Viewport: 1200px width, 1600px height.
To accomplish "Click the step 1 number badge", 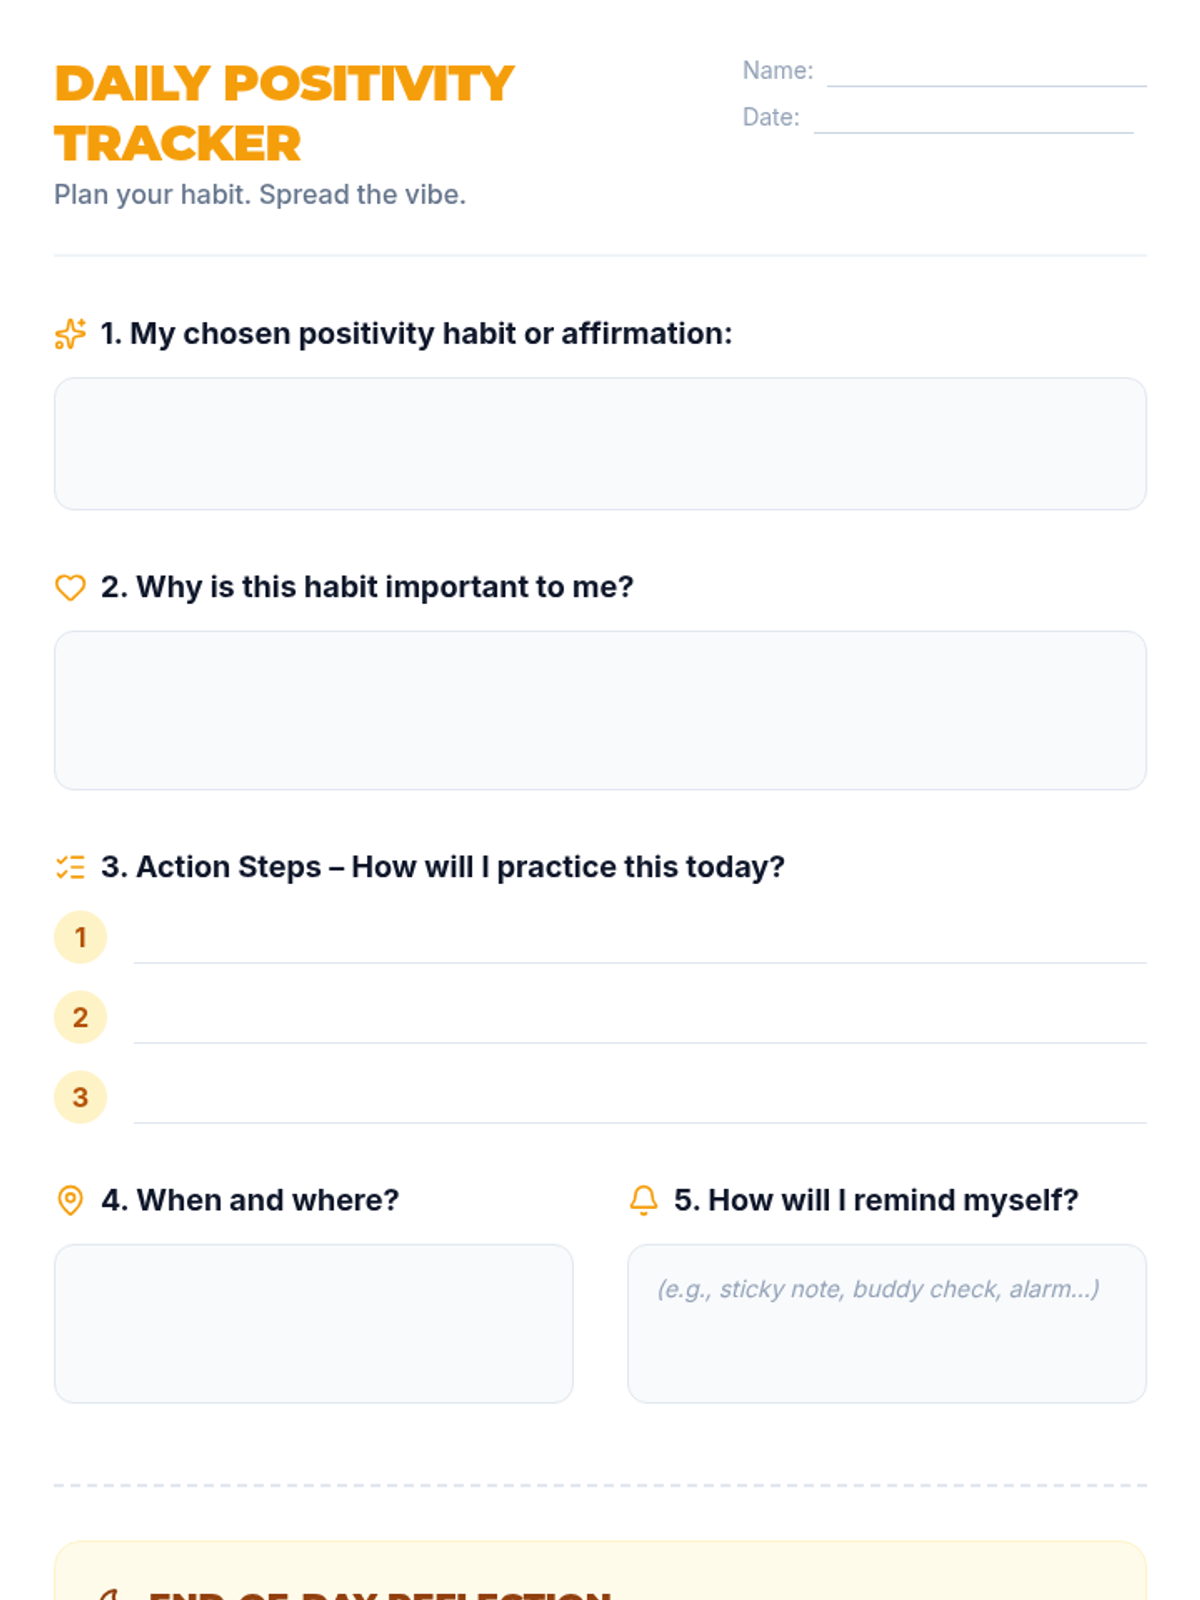I will [x=80, y=937].
